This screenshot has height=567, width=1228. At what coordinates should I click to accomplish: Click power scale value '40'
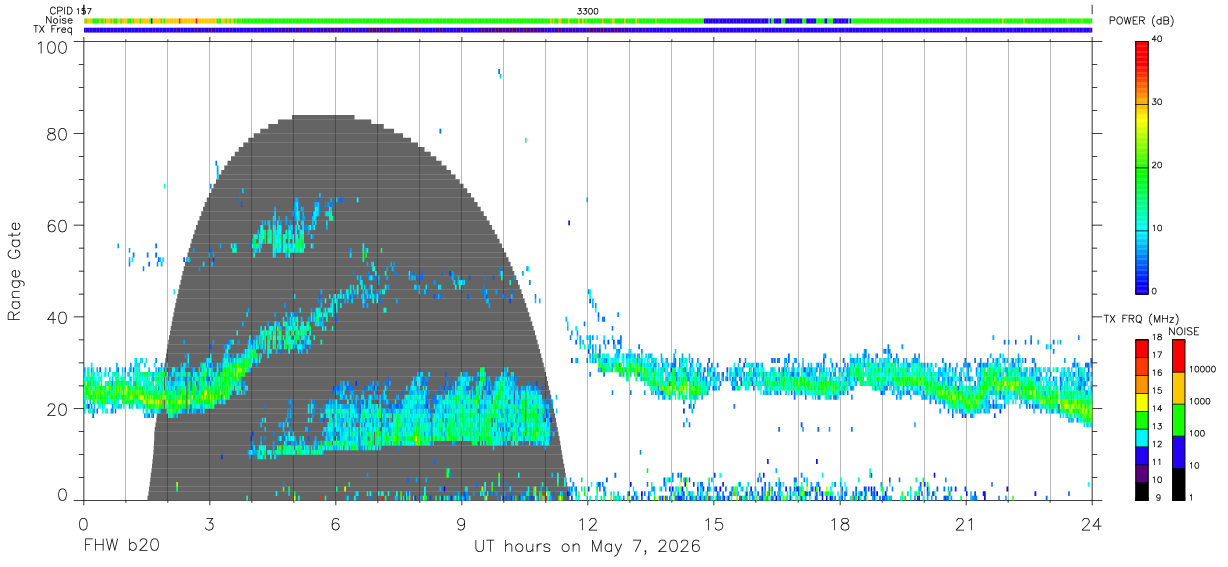(x=1157, y=40)
